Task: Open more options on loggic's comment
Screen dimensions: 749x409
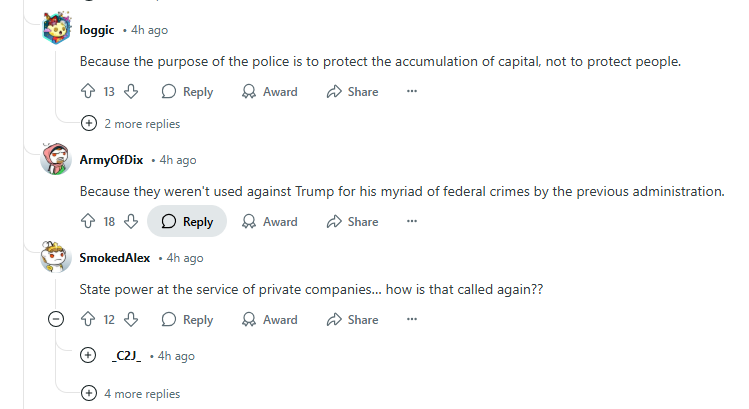Action: [x=411, y=92]
